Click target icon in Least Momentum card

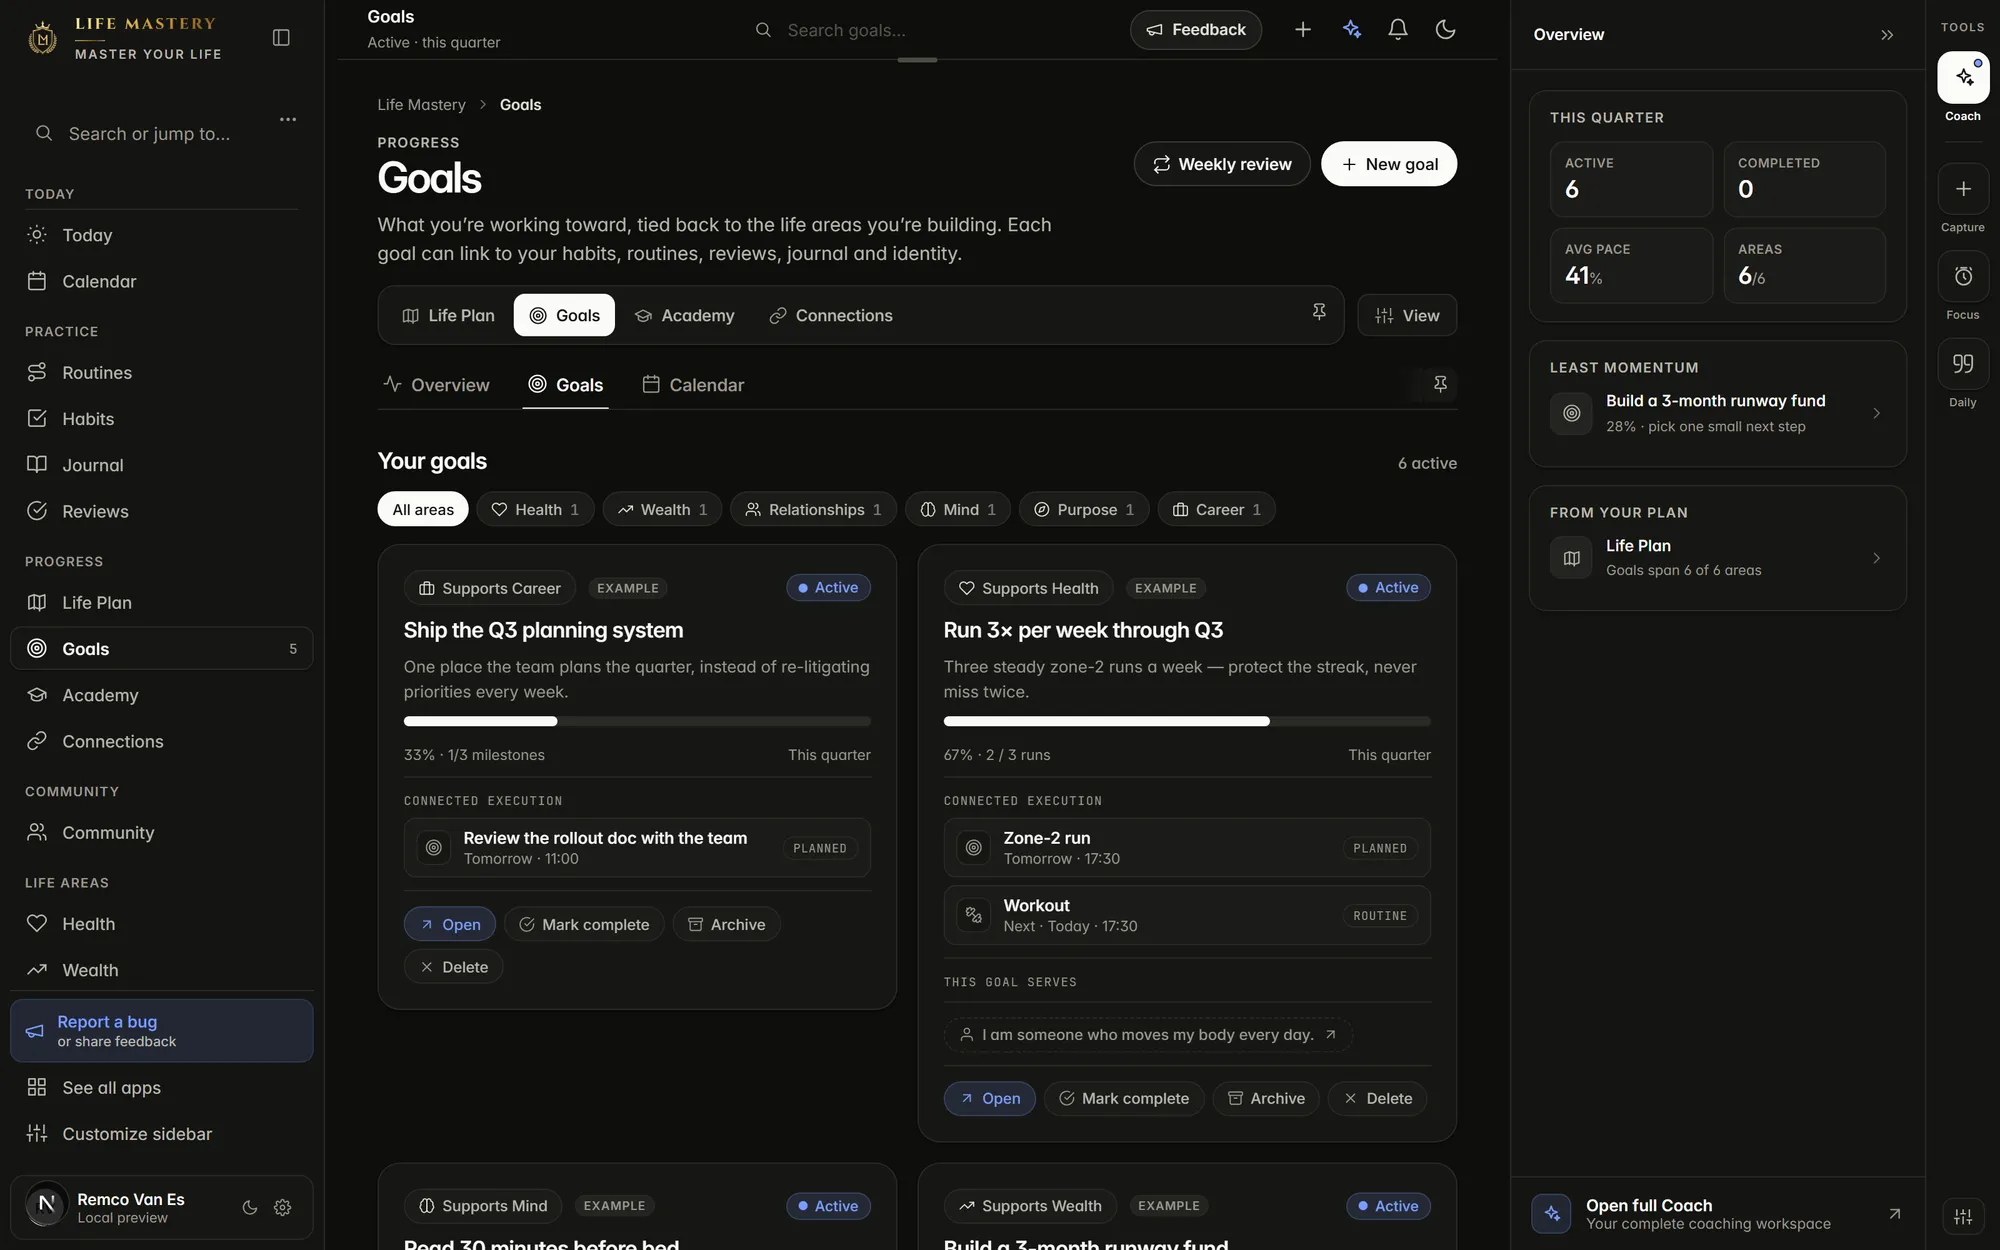coord(1571,413)
